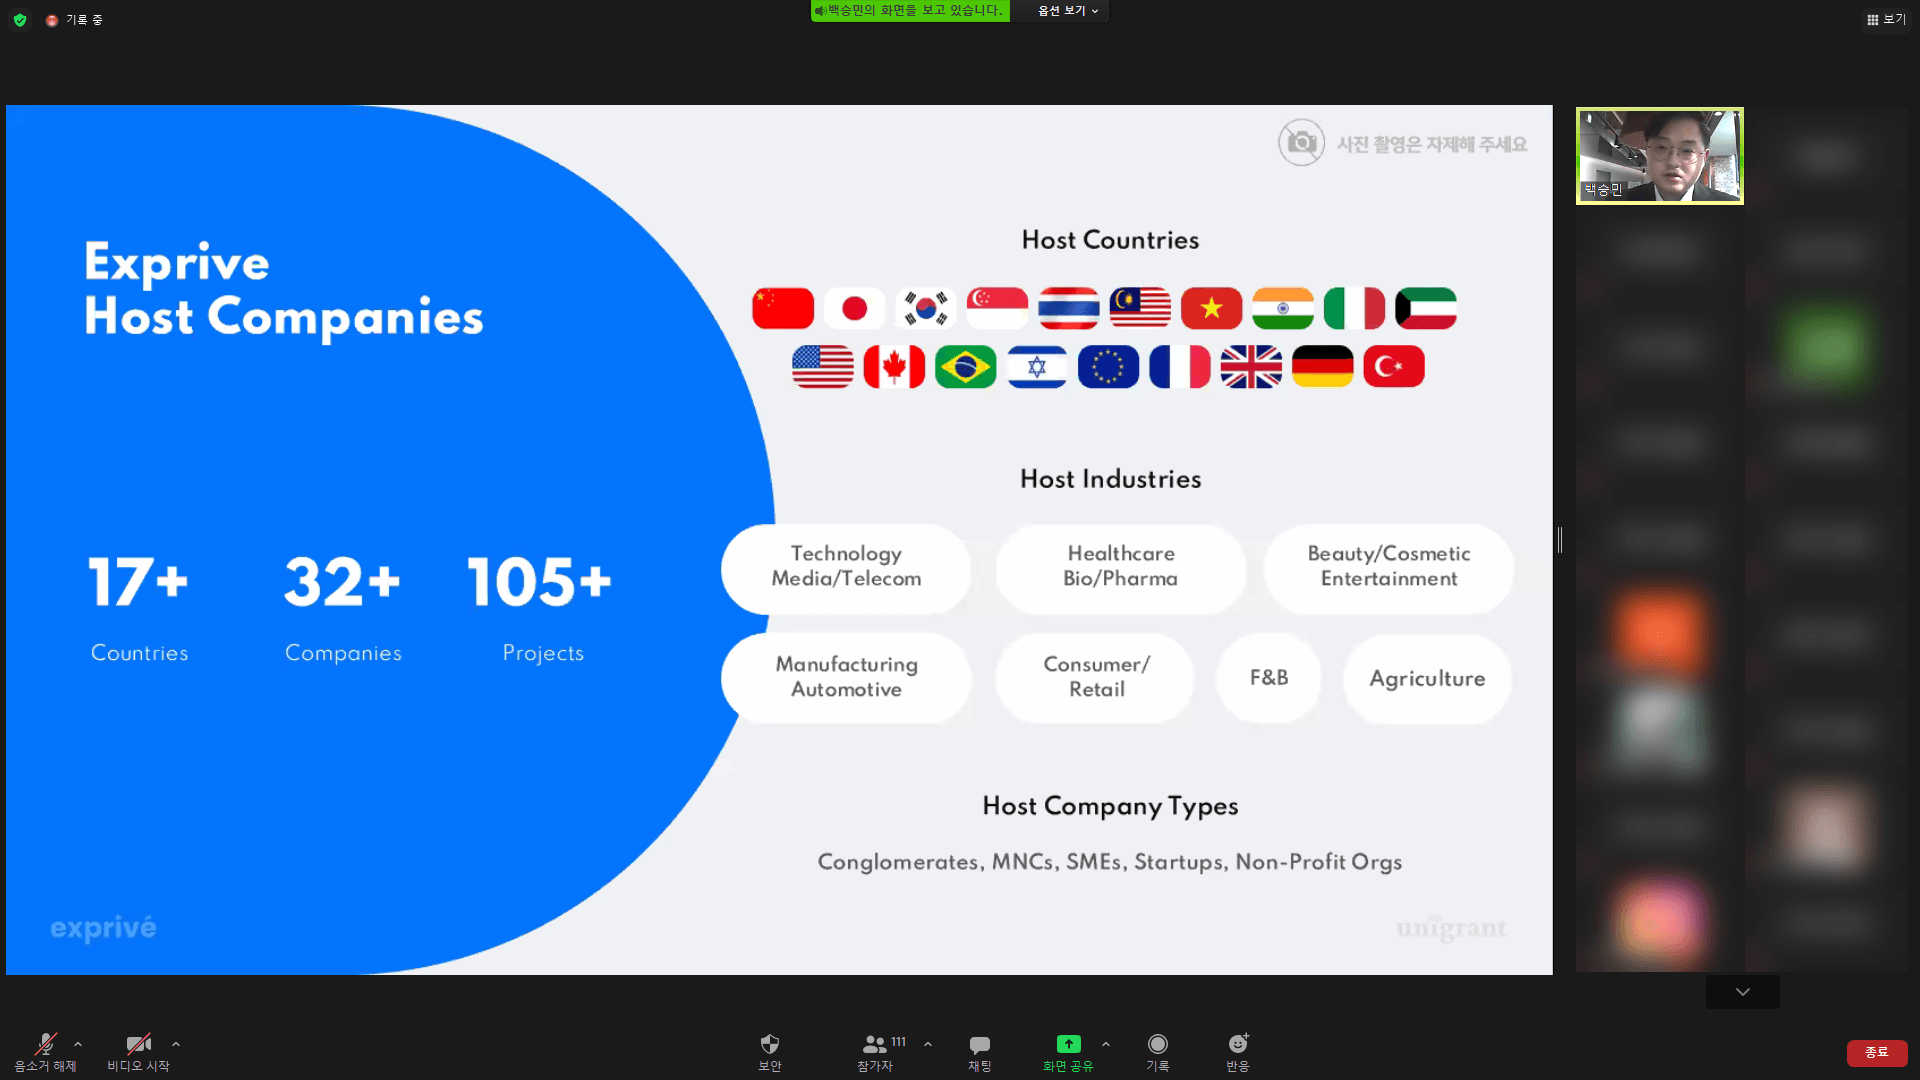
Task: Click the Thailand flag icon
Action: (1069, 308)
